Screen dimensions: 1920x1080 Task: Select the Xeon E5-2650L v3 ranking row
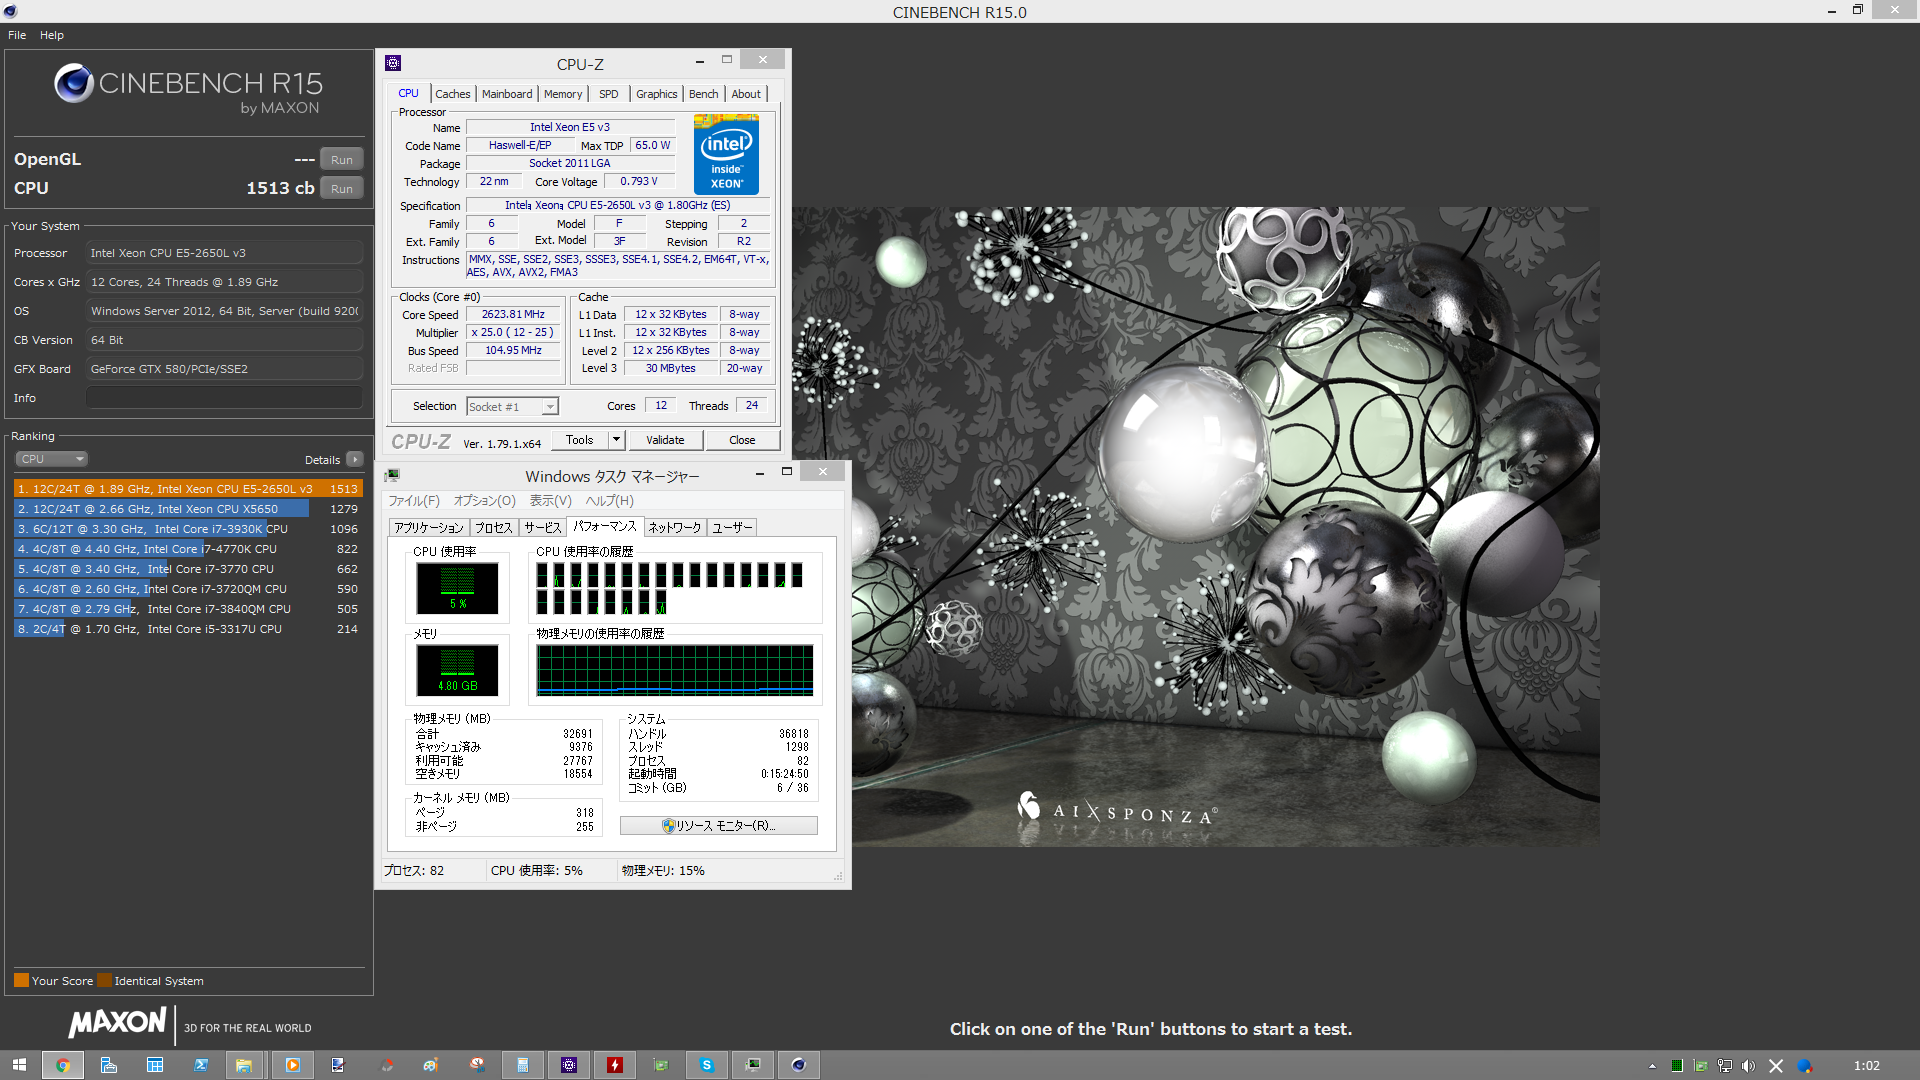[x=188, y=489]
